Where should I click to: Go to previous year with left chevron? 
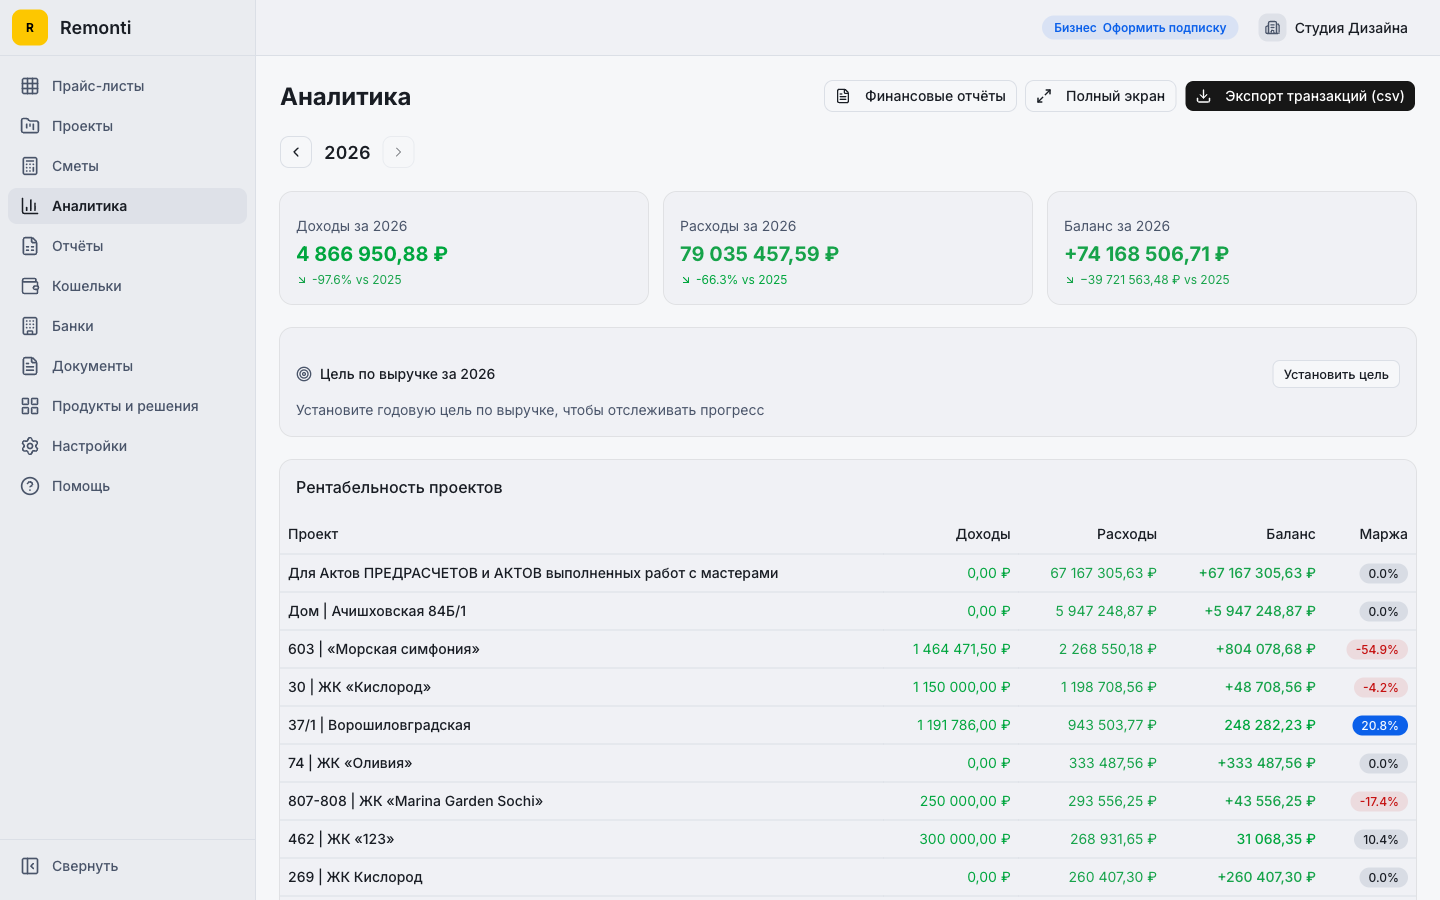pos(296,152)
